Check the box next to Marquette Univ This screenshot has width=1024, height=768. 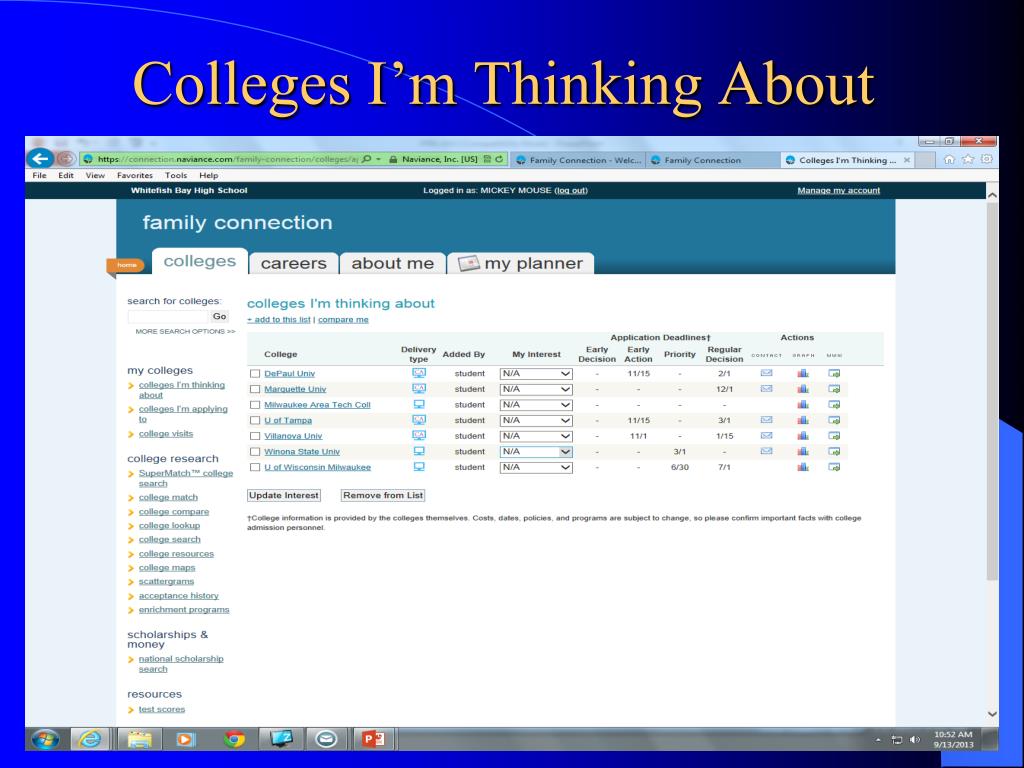pyautogui.click(x=255, y=389)
